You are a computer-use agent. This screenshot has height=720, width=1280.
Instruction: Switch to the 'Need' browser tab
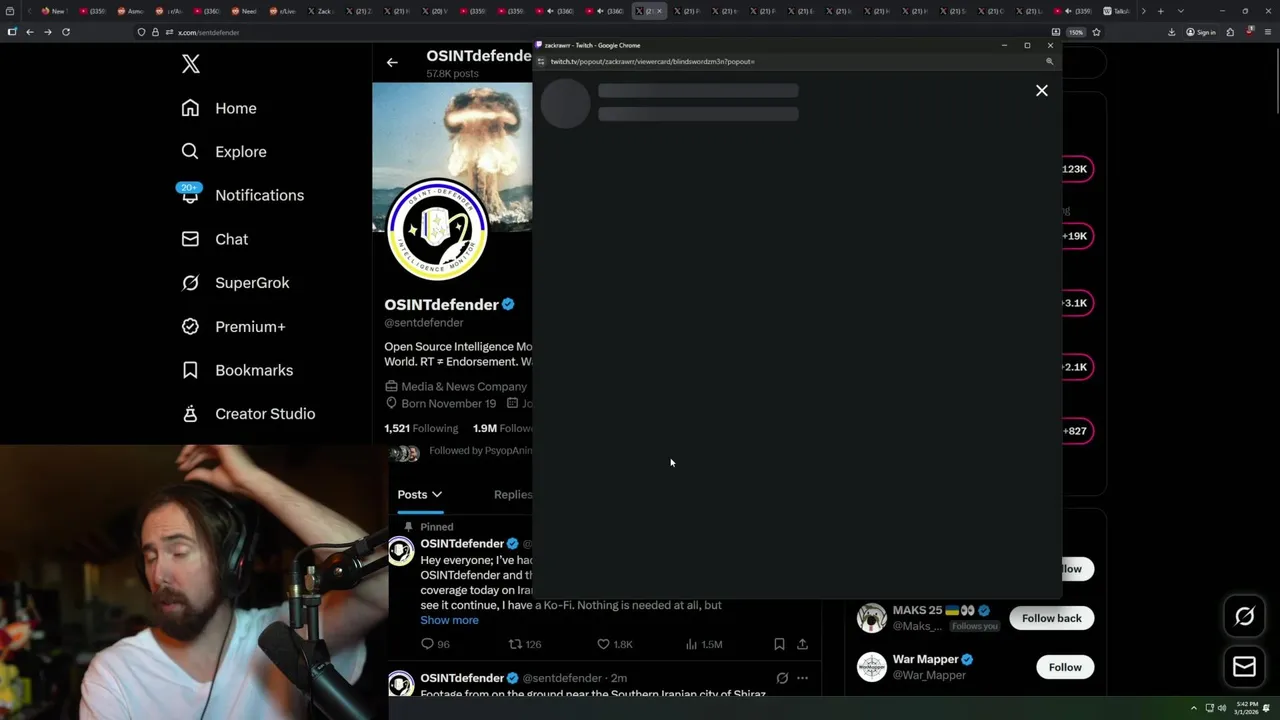pos(244,11)
